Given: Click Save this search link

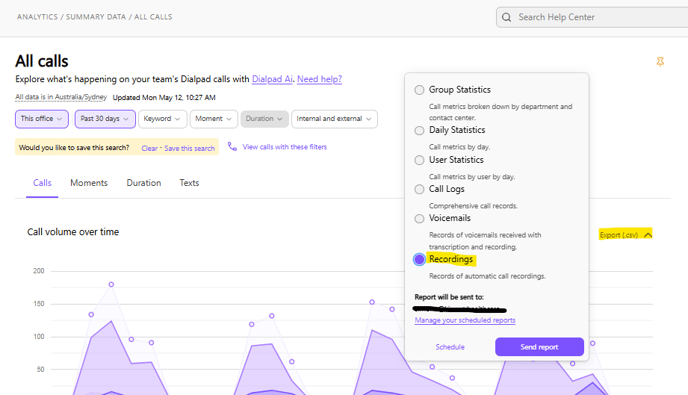Looking at the screenshot, I should 190,148.
